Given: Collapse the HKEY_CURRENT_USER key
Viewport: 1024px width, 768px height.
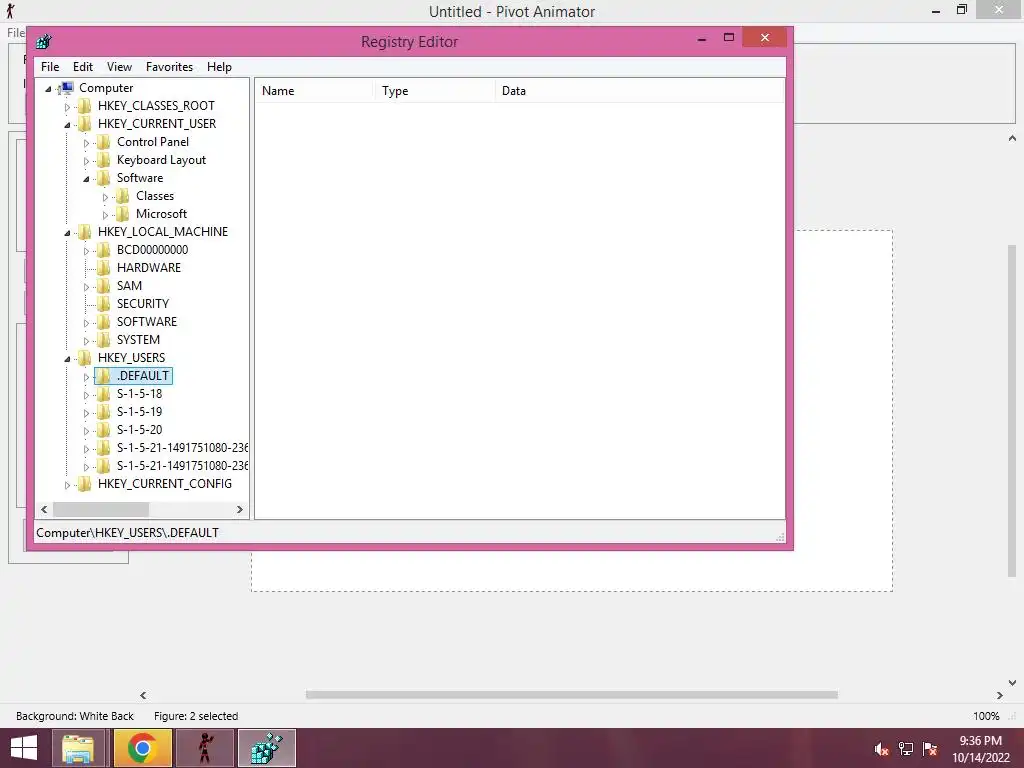Looking at the screenshot, I should [x=67, y=125].
